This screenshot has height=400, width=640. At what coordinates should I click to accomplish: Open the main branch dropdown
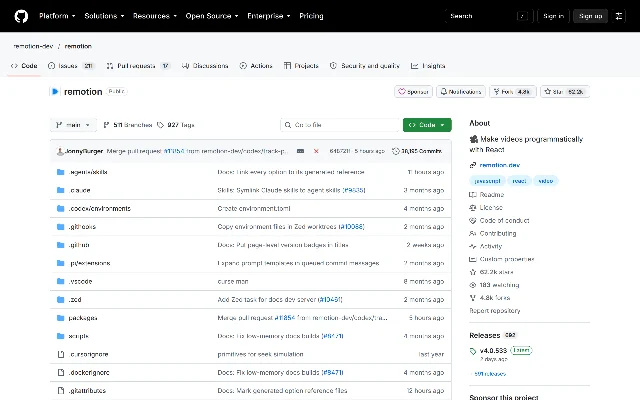click(x=73, y=125)
